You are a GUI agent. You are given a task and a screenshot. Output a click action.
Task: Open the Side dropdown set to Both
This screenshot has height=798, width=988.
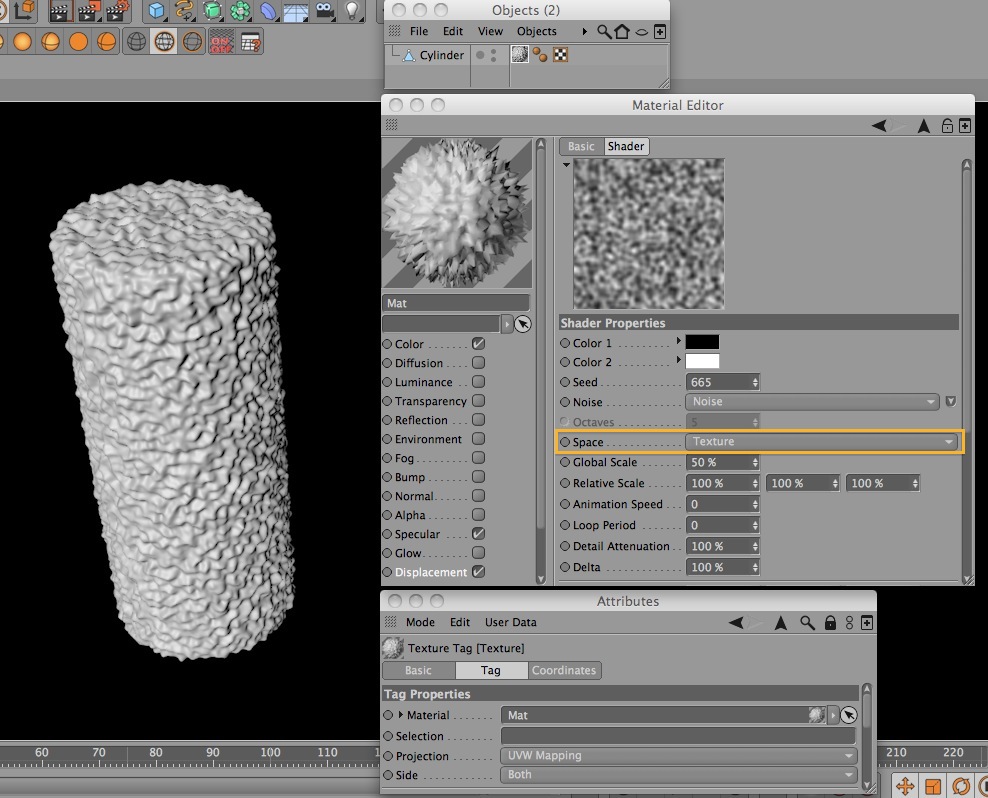click(x=678, y=775)
